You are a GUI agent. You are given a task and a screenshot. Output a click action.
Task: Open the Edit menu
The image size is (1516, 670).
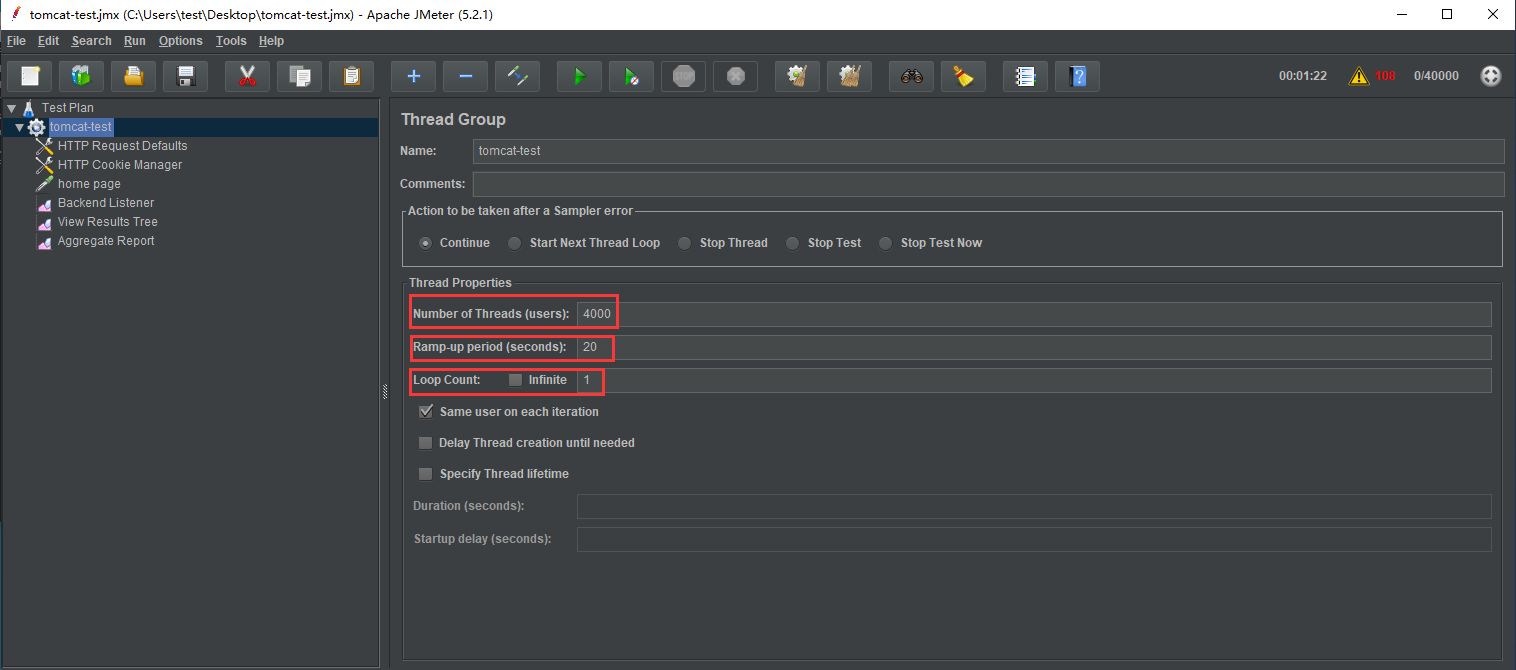pos(49,41)
